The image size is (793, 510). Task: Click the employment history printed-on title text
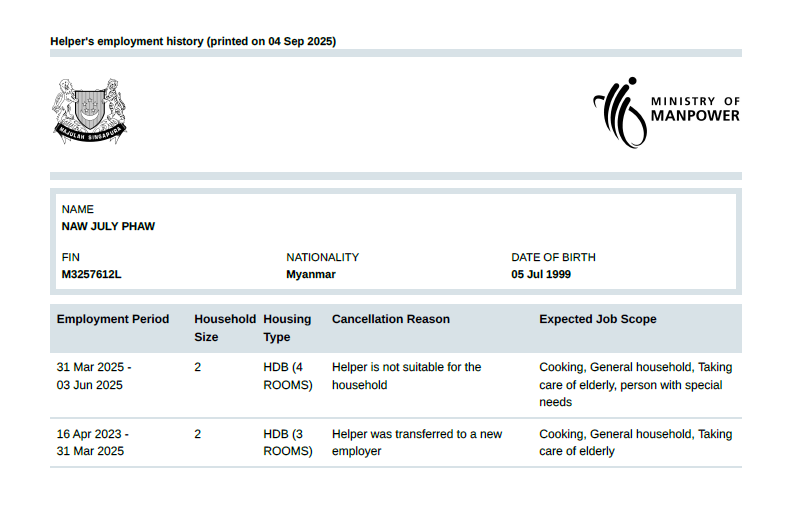(x=193, y=41)
